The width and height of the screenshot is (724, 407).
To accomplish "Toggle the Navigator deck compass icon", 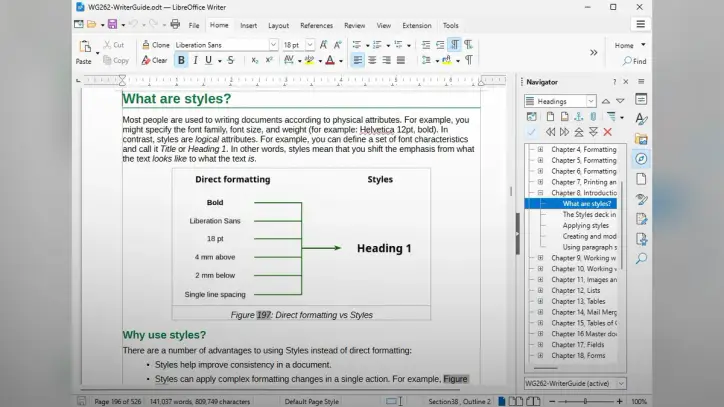I will [x=641, y=159].
